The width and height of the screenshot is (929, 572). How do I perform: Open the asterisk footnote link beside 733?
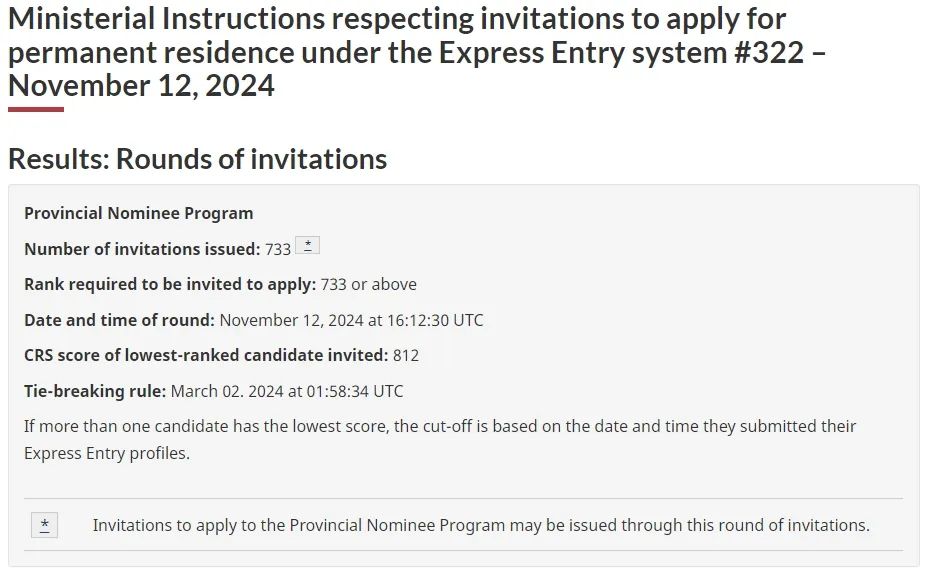pyautogui.click(x=307, y=245)
